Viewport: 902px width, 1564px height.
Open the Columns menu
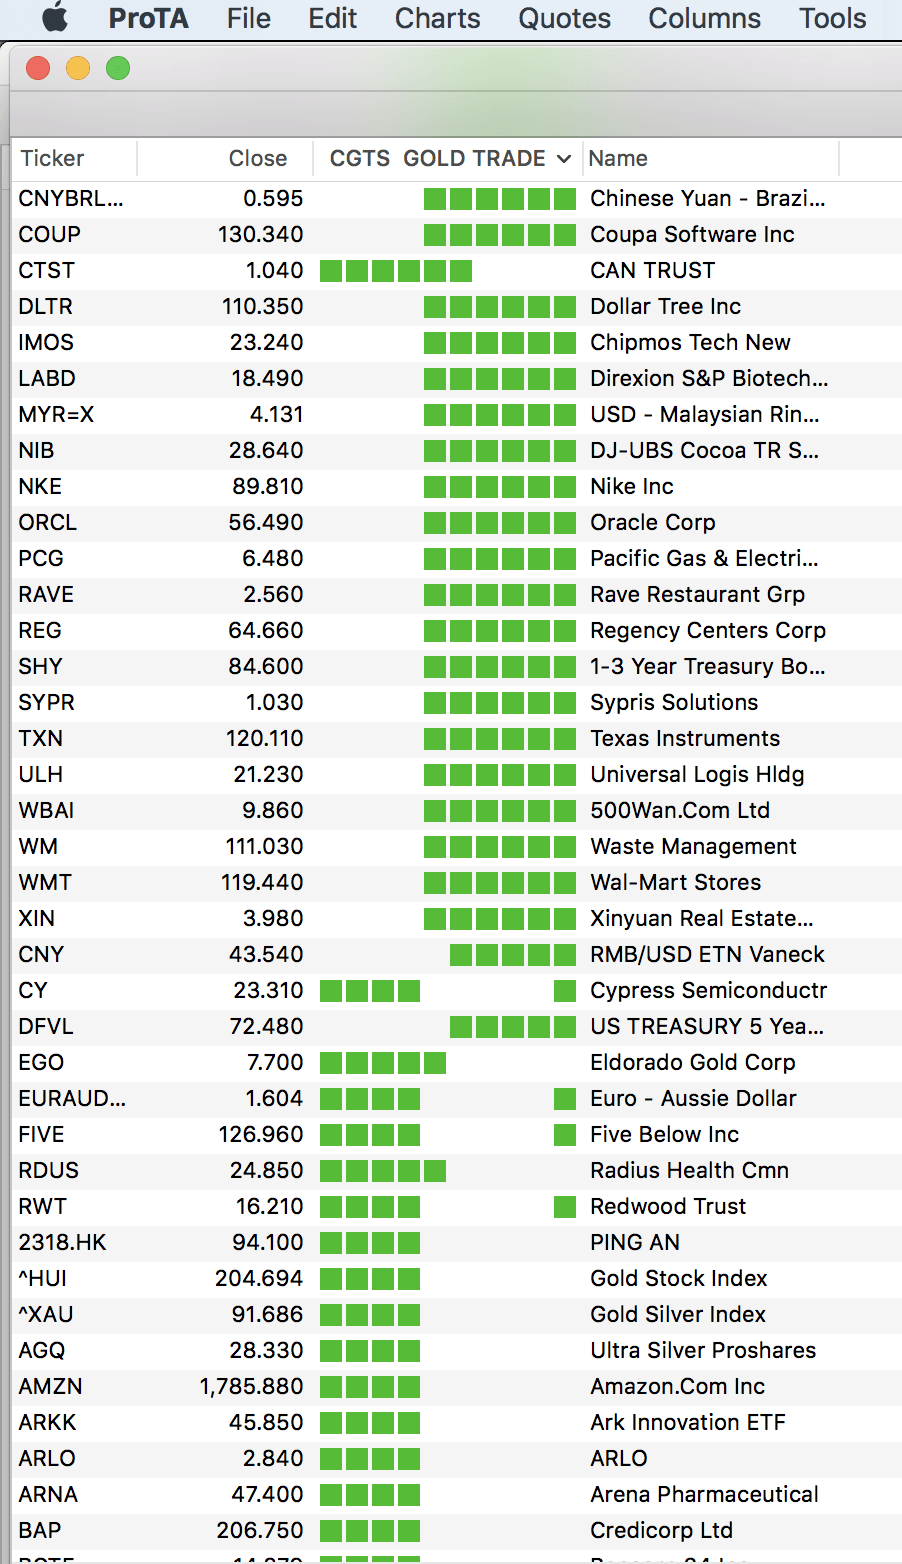pos(704,18)
